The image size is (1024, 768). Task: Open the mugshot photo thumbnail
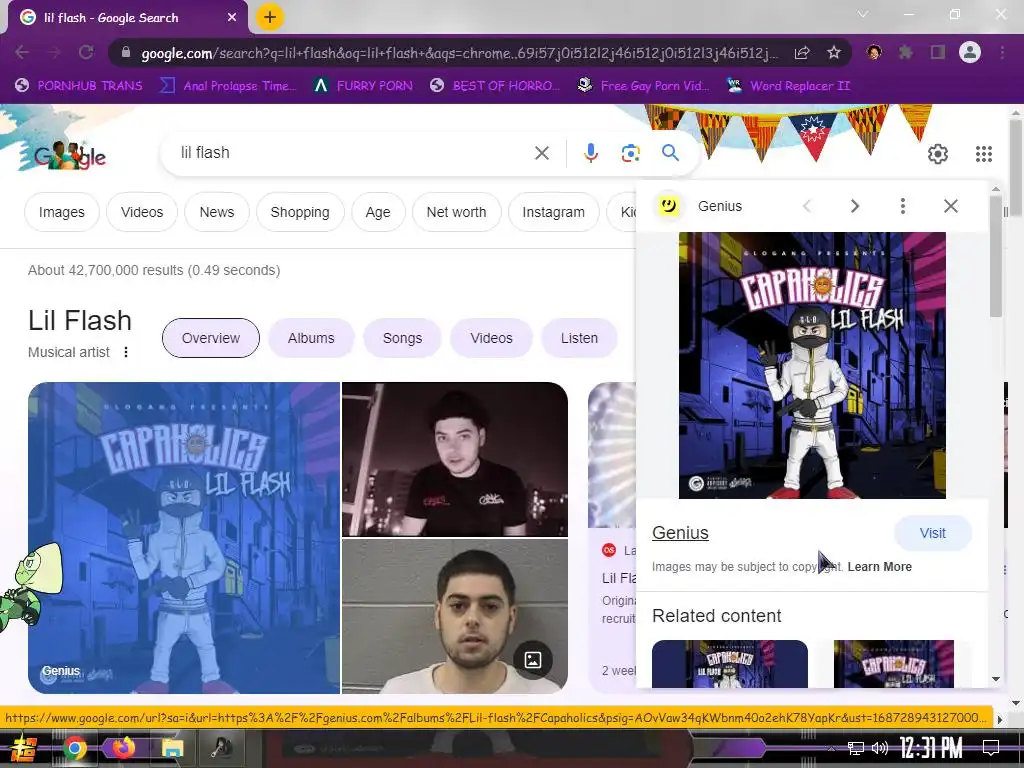tap(455, 616)
